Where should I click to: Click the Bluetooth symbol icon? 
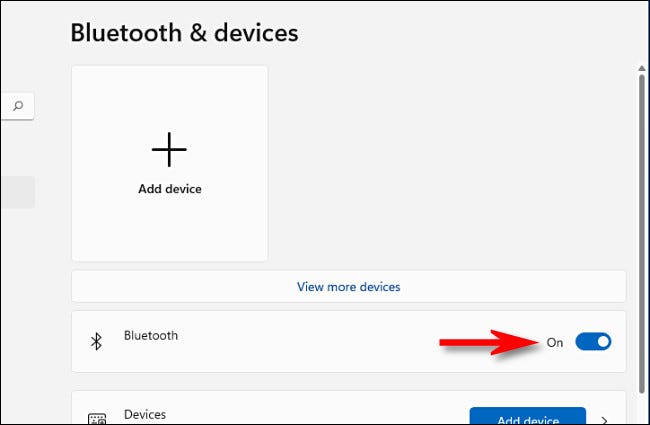pos(97,342)
